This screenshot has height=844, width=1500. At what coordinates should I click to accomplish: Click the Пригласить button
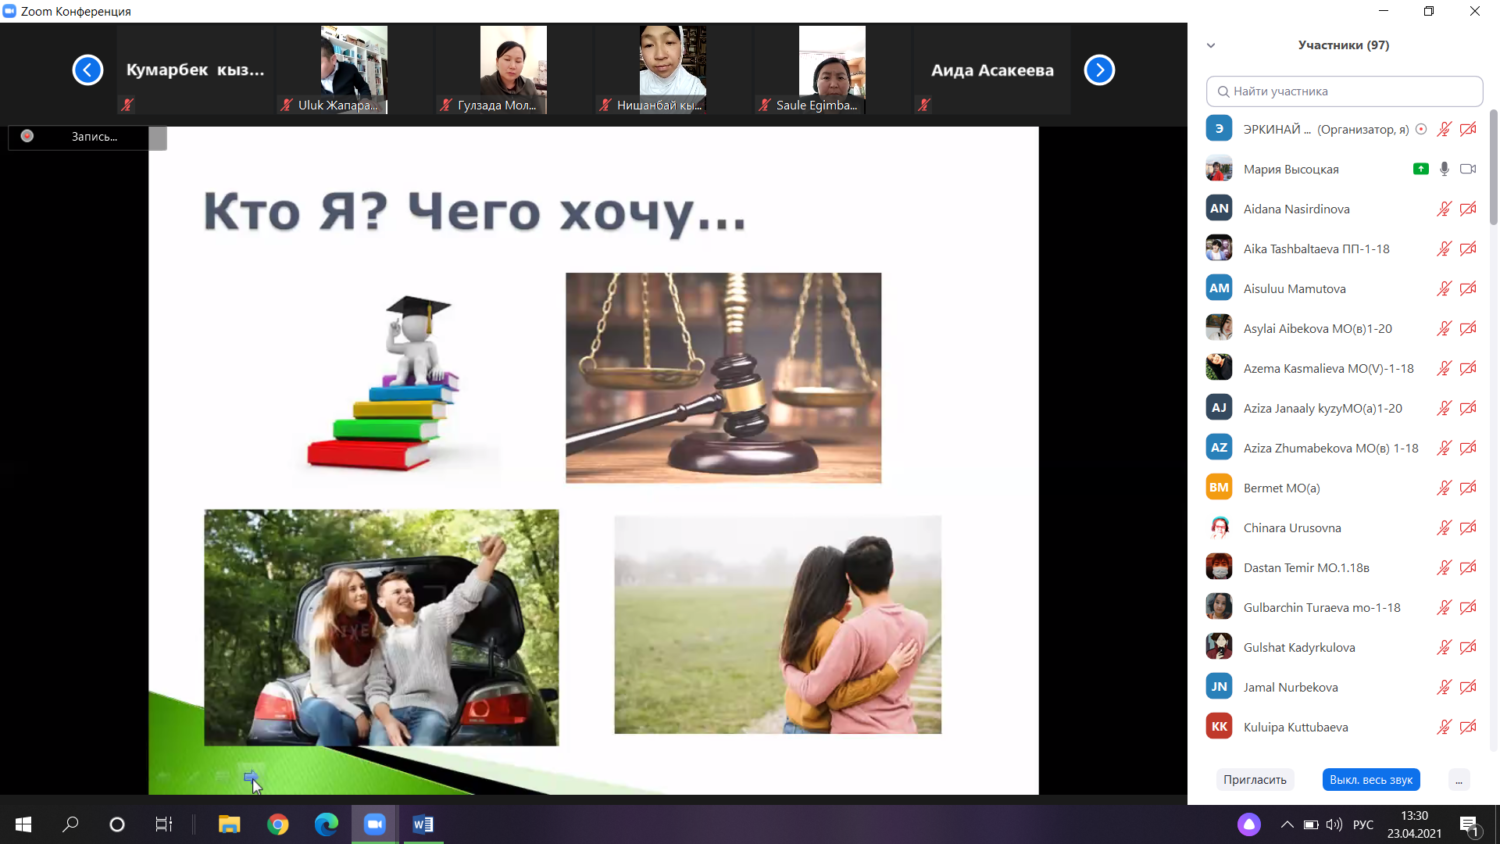(1255, 780)
